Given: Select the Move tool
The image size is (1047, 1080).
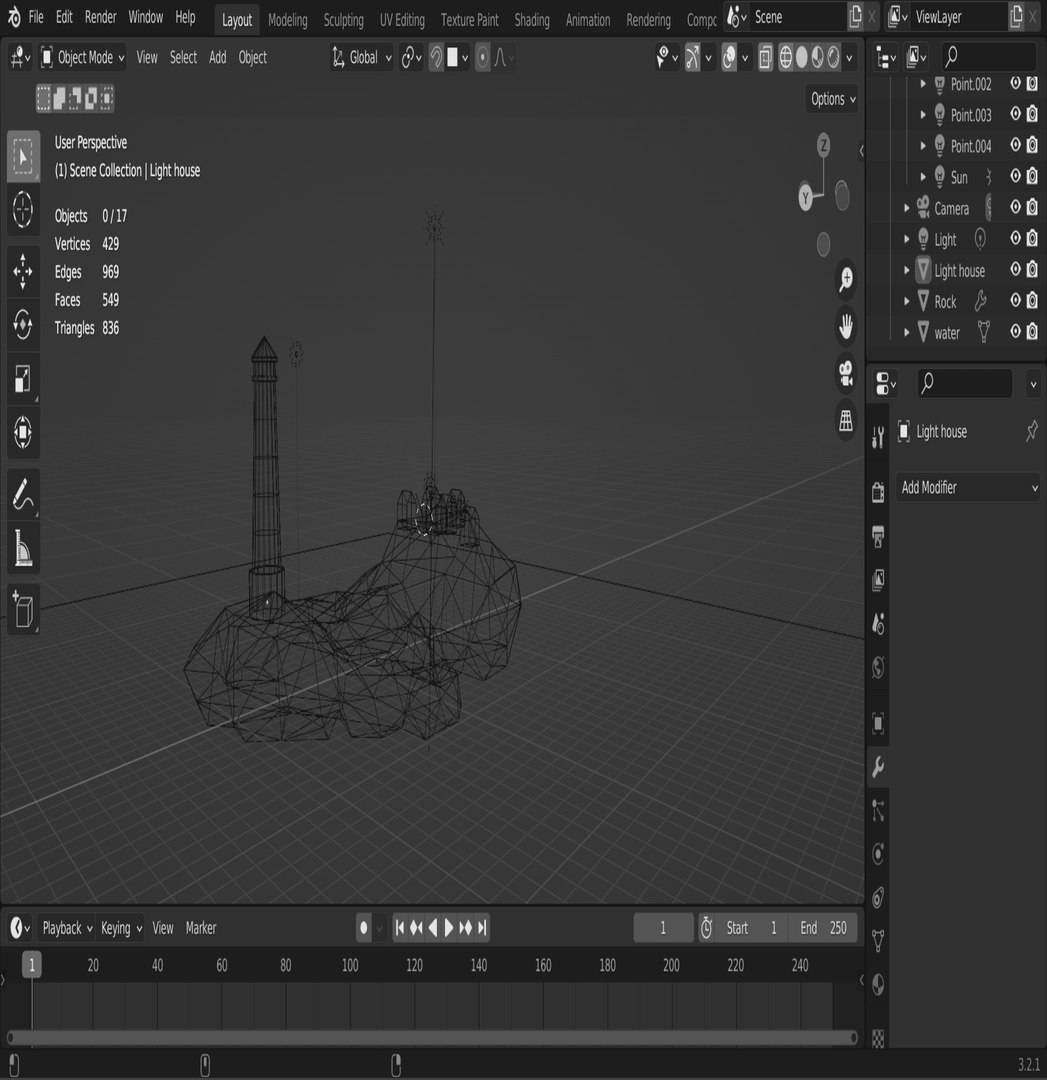Looking at the screenshot, I should pyautogui.click(x=23, y=271).
